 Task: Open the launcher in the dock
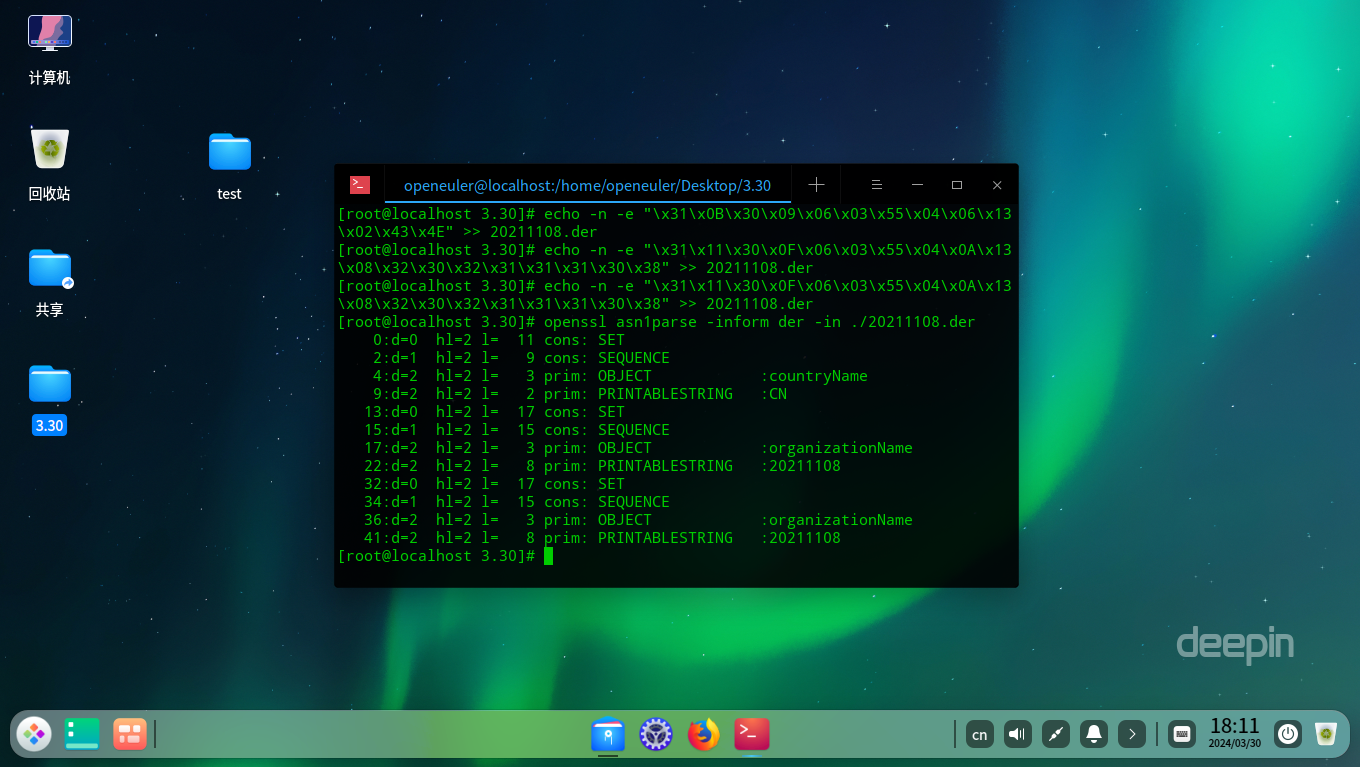pos(34,734)
